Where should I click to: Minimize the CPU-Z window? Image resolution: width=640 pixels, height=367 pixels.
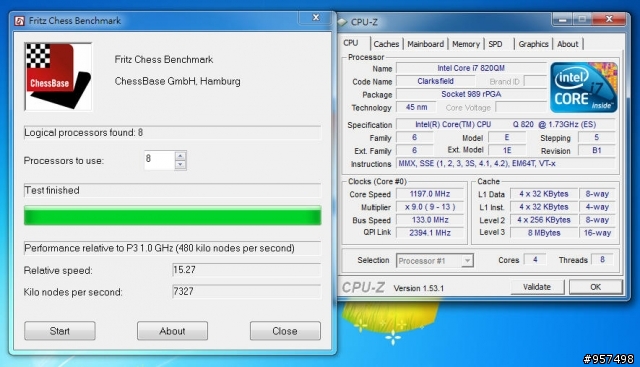562,19
